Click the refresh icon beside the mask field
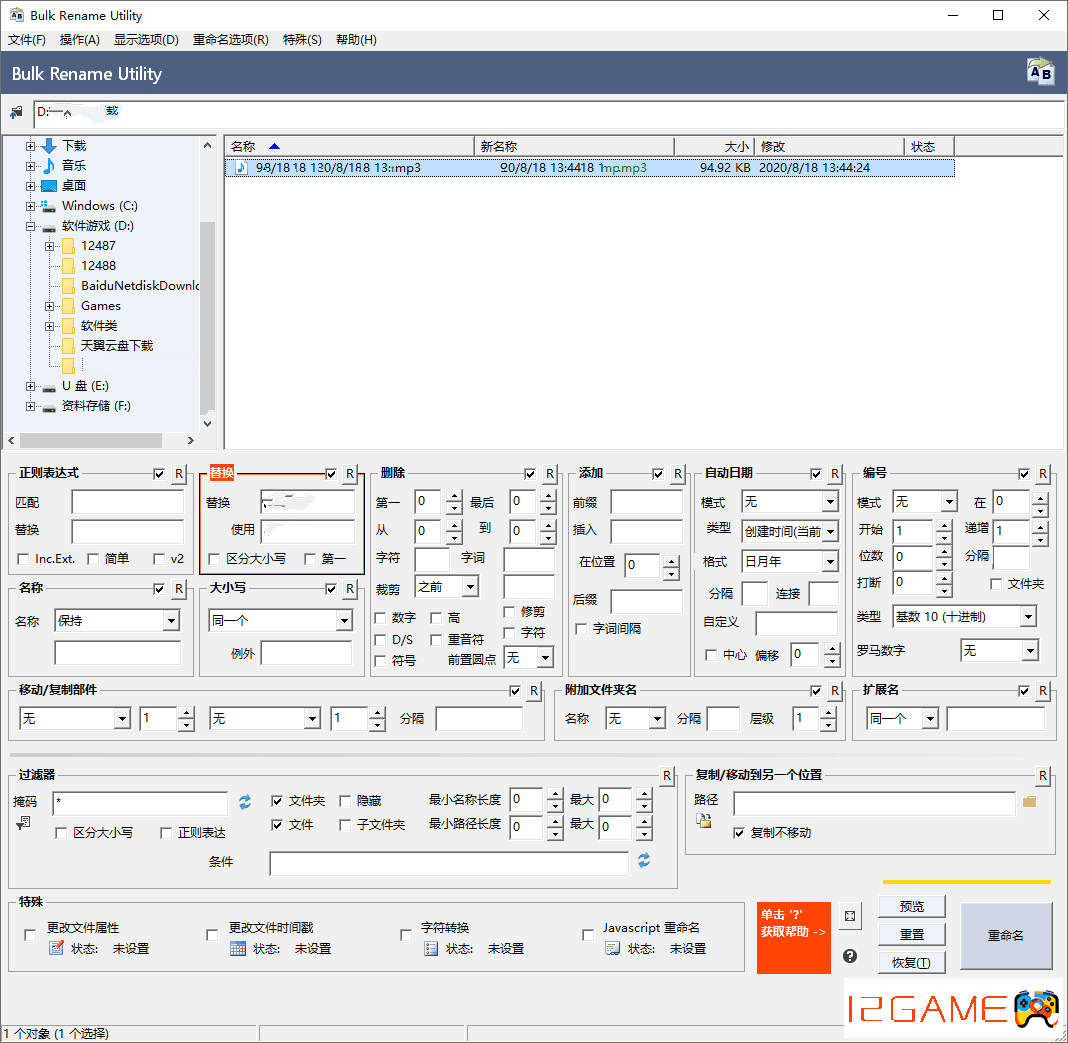The width and height of the screenshot is (1068, 1043). 245,801
